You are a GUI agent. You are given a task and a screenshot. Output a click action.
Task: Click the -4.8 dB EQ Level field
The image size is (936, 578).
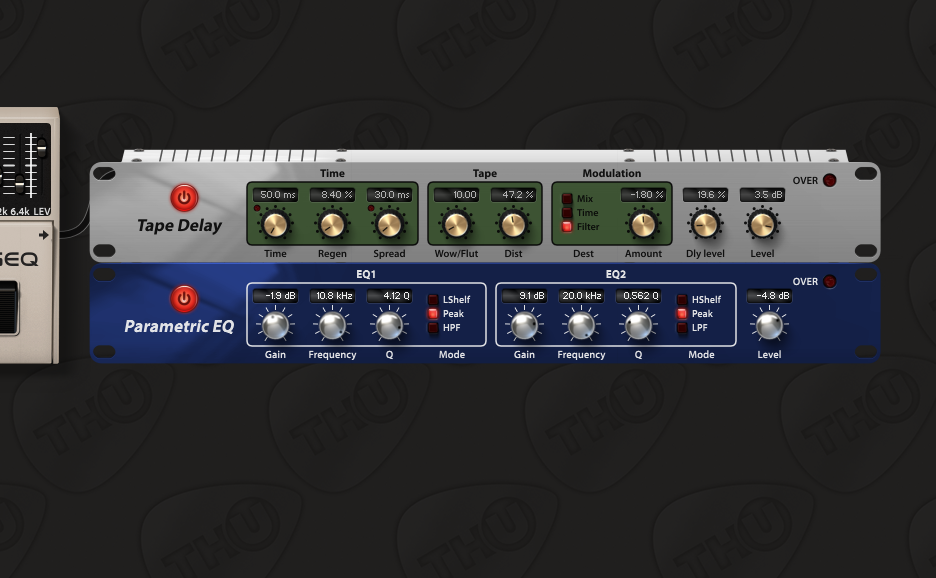[769, 296]
